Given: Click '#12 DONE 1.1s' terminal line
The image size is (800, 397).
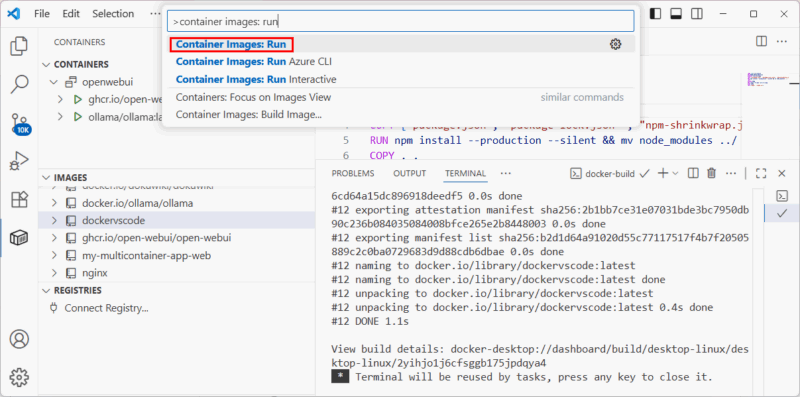Looking at the screenshot, I should click(370, 321).
